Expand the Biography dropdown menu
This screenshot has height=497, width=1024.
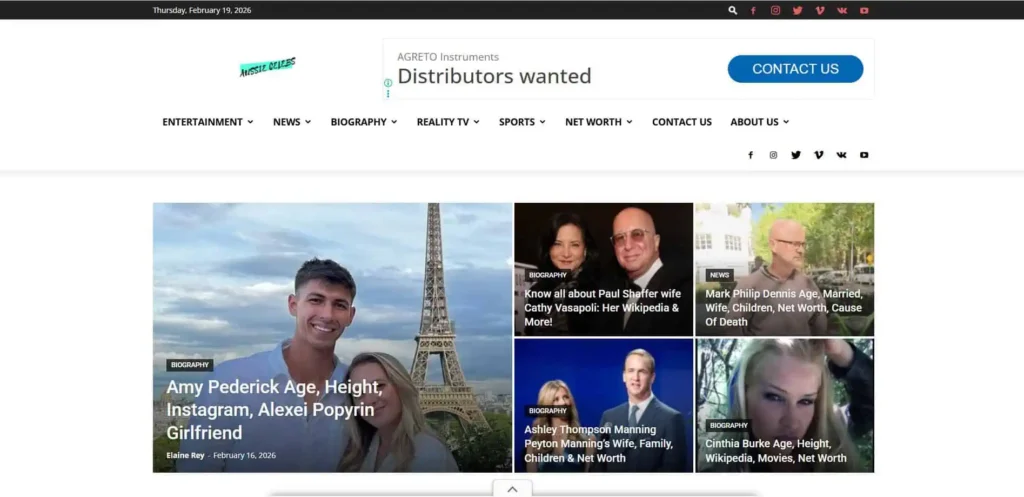(x=363, y=122)
